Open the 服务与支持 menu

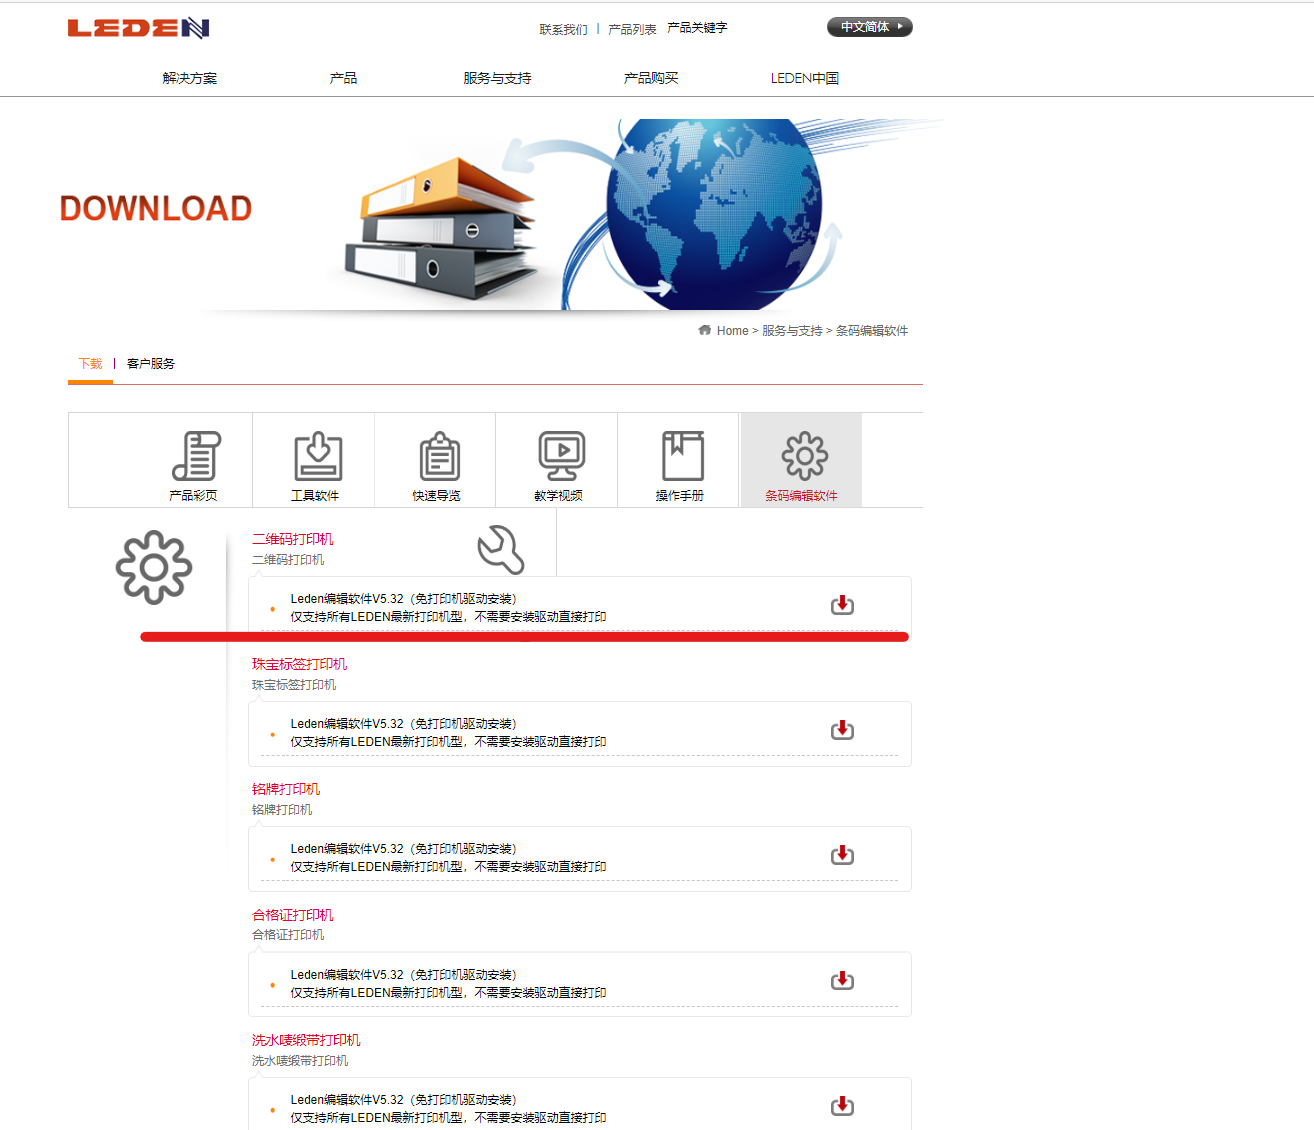click(497, 78)
